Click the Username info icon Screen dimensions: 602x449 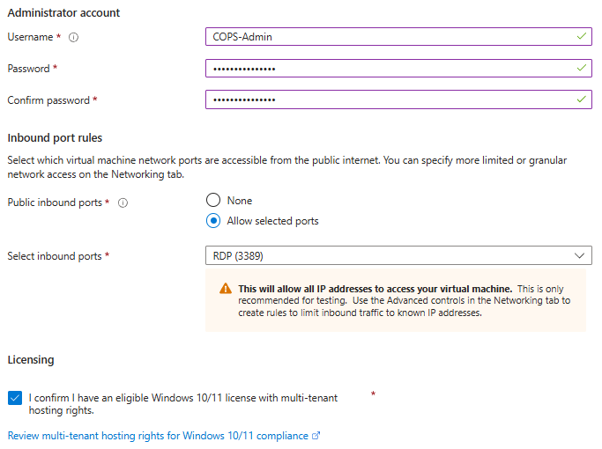[73, 37]
